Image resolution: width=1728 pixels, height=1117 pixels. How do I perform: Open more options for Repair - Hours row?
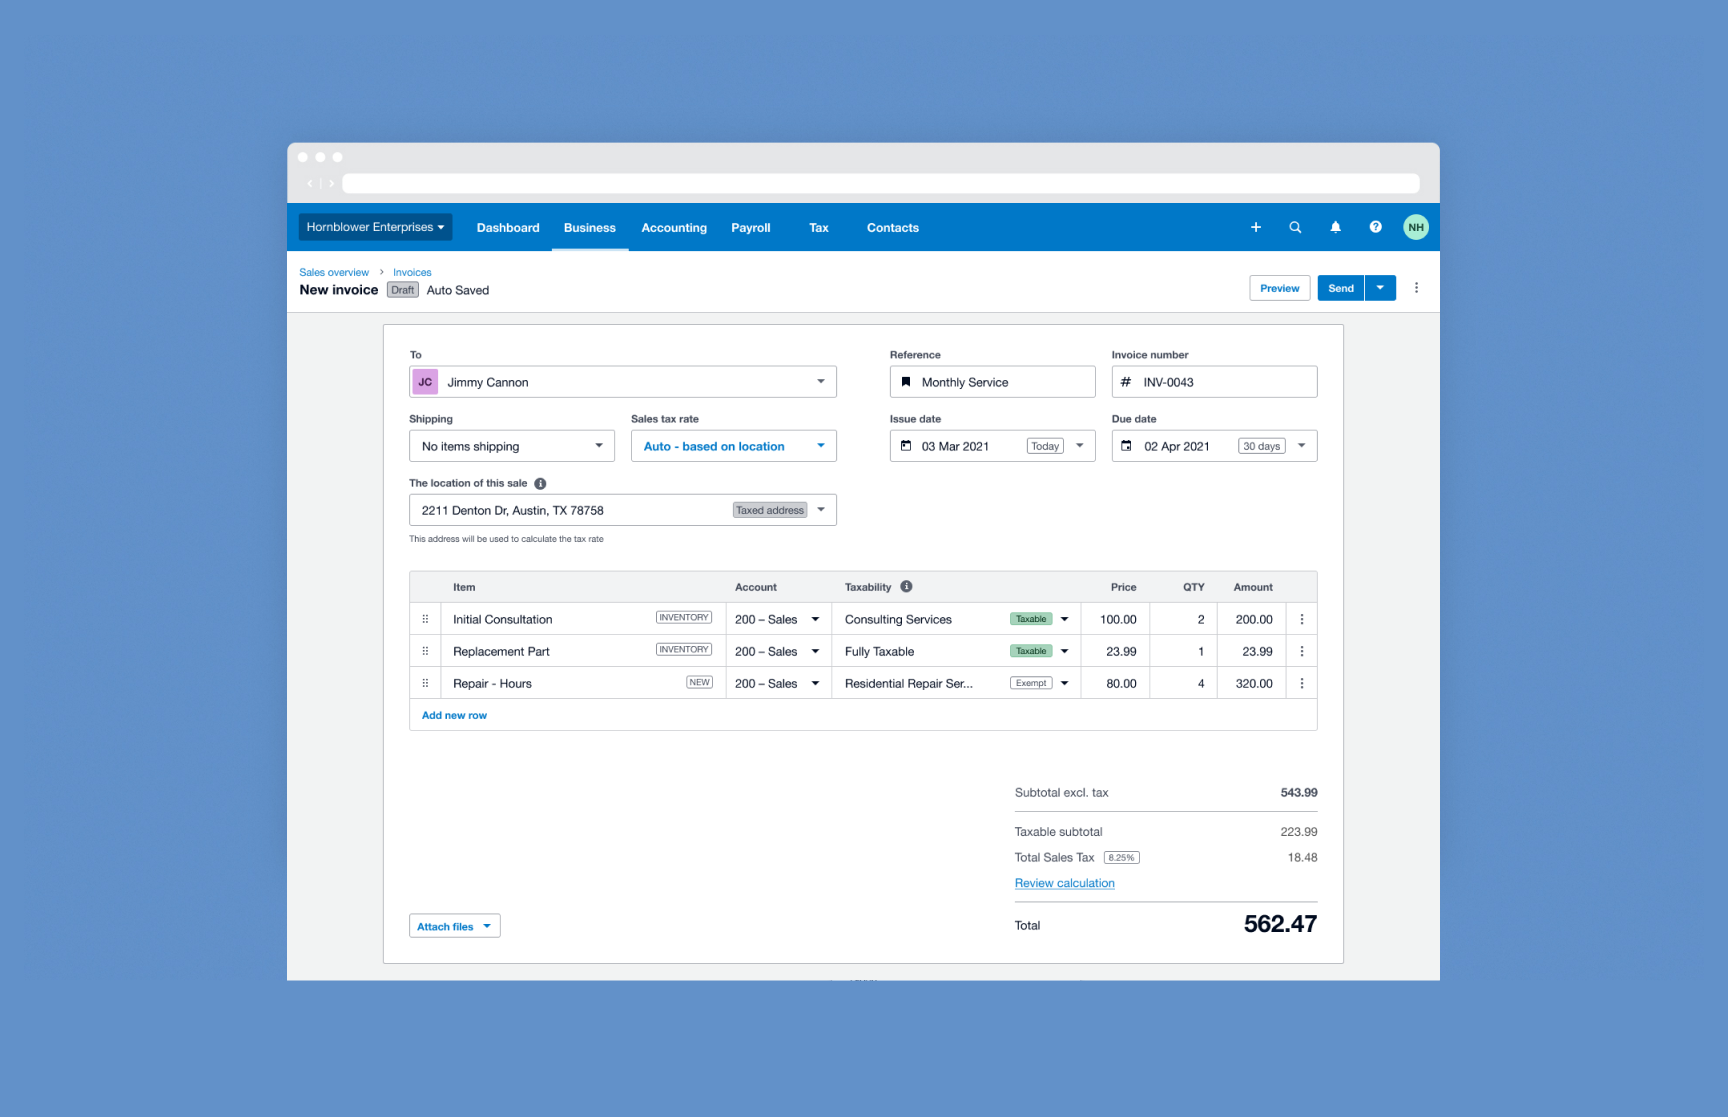(x=1301, y=684)
